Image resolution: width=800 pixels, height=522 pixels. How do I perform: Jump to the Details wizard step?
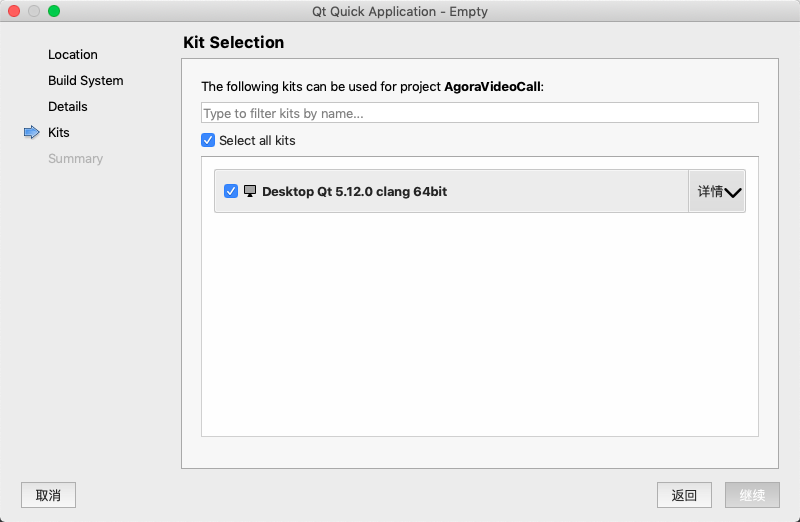coord(68,107)
